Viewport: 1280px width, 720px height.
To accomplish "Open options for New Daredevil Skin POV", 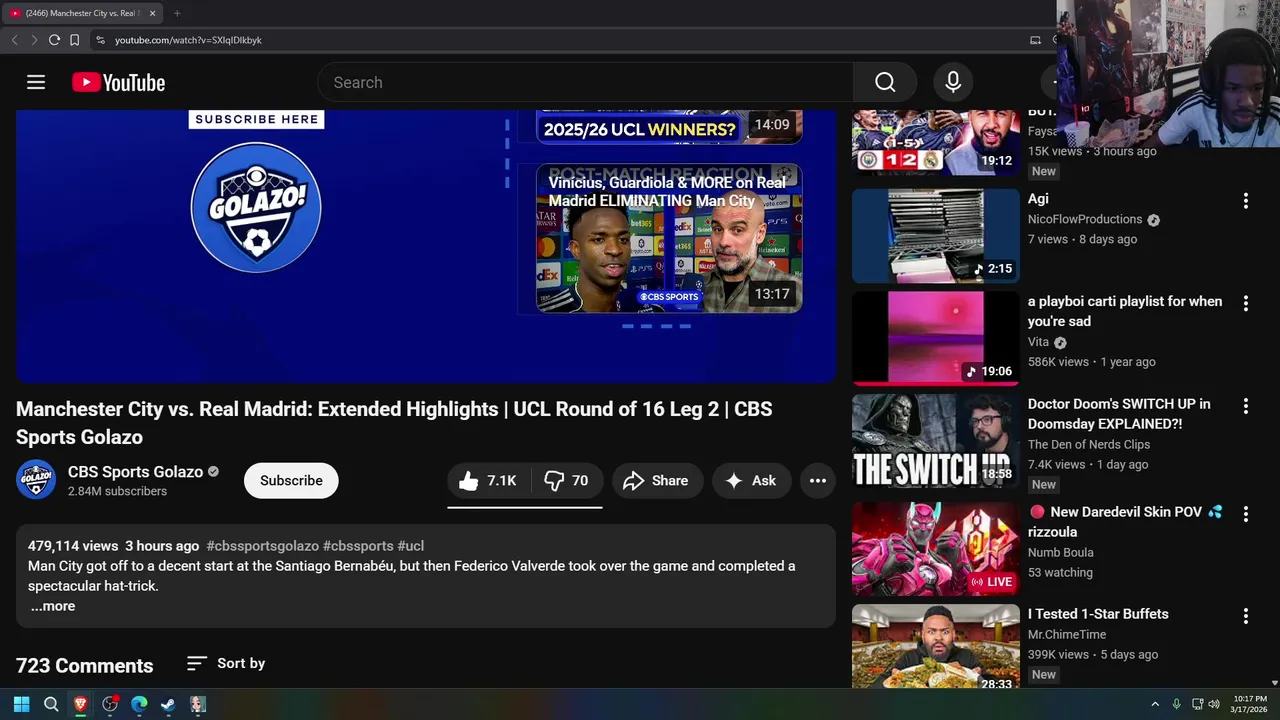I will pos(1245,514).
